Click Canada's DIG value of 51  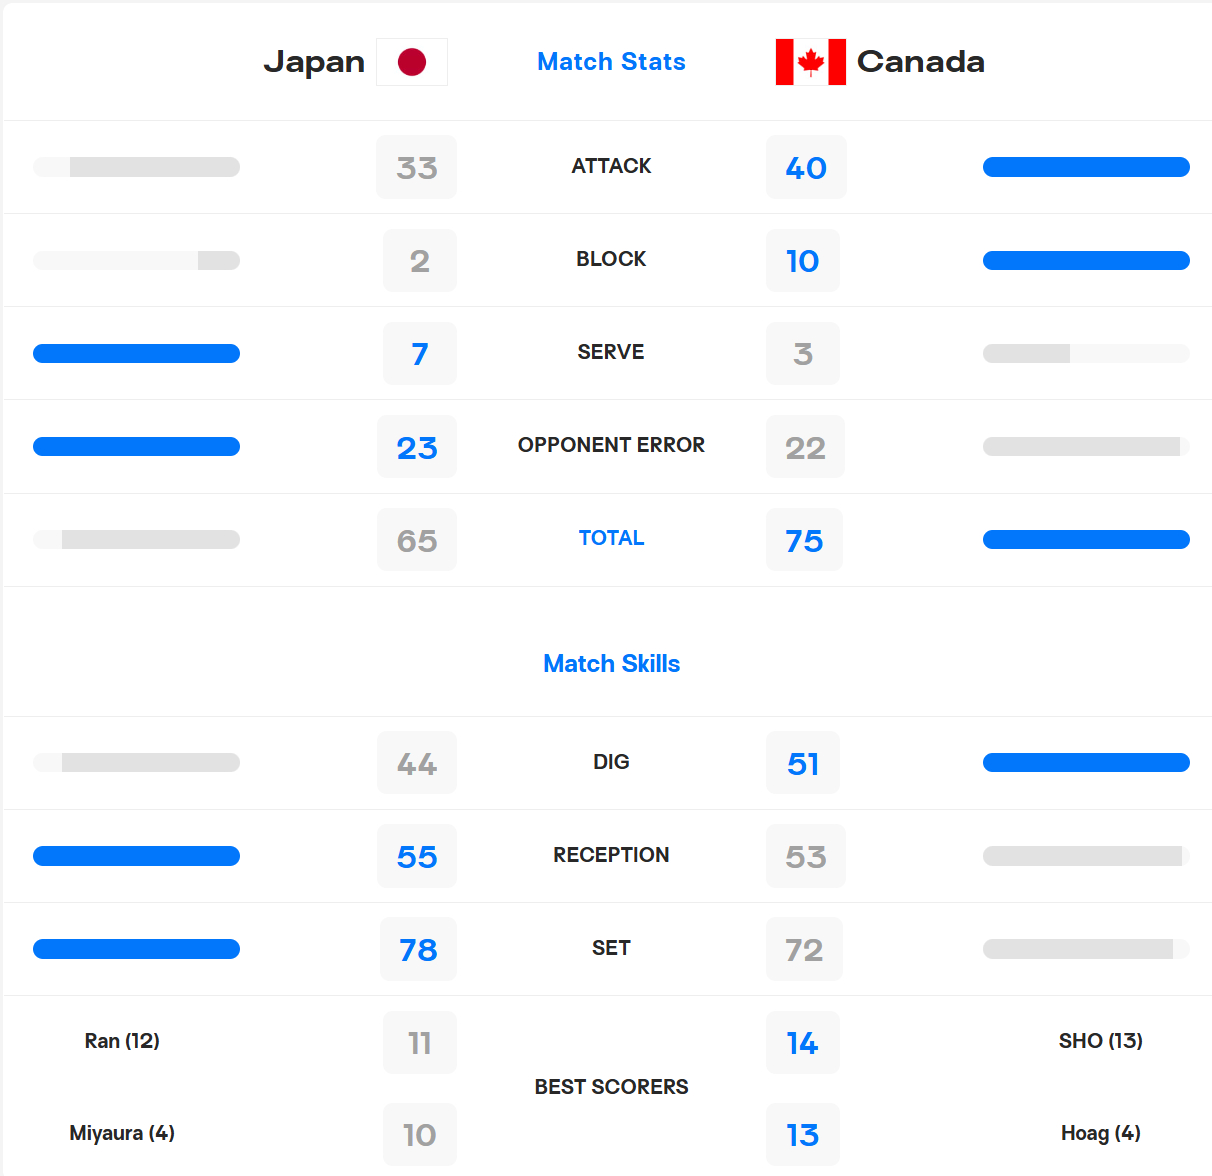803,763
